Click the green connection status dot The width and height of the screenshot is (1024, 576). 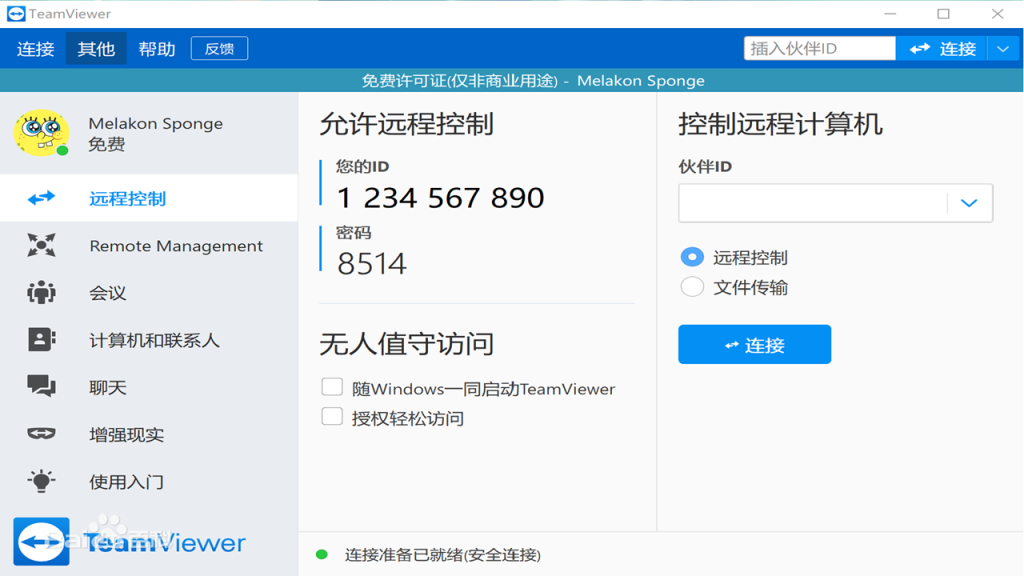tap(321, 555)
